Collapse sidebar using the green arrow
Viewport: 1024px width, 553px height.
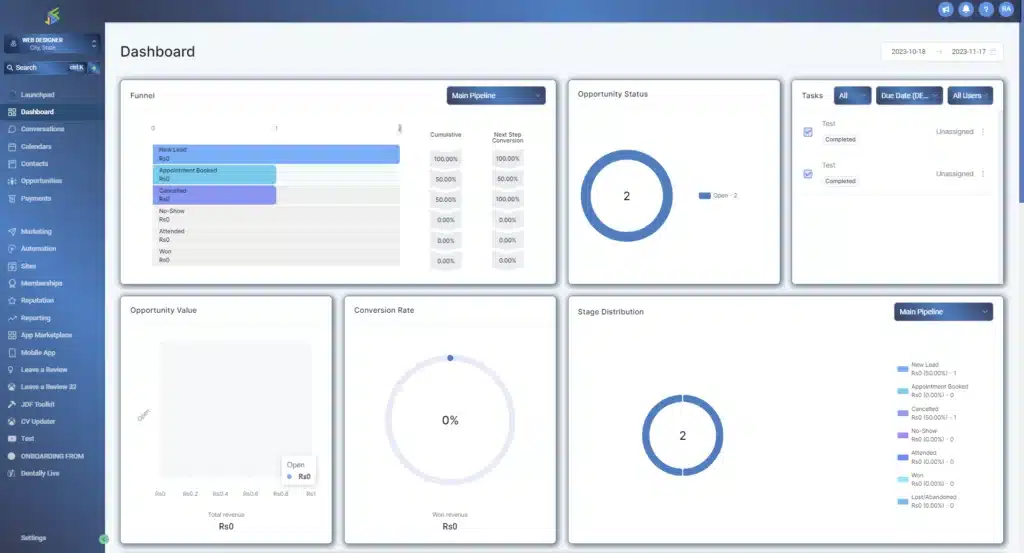[104, 539]
